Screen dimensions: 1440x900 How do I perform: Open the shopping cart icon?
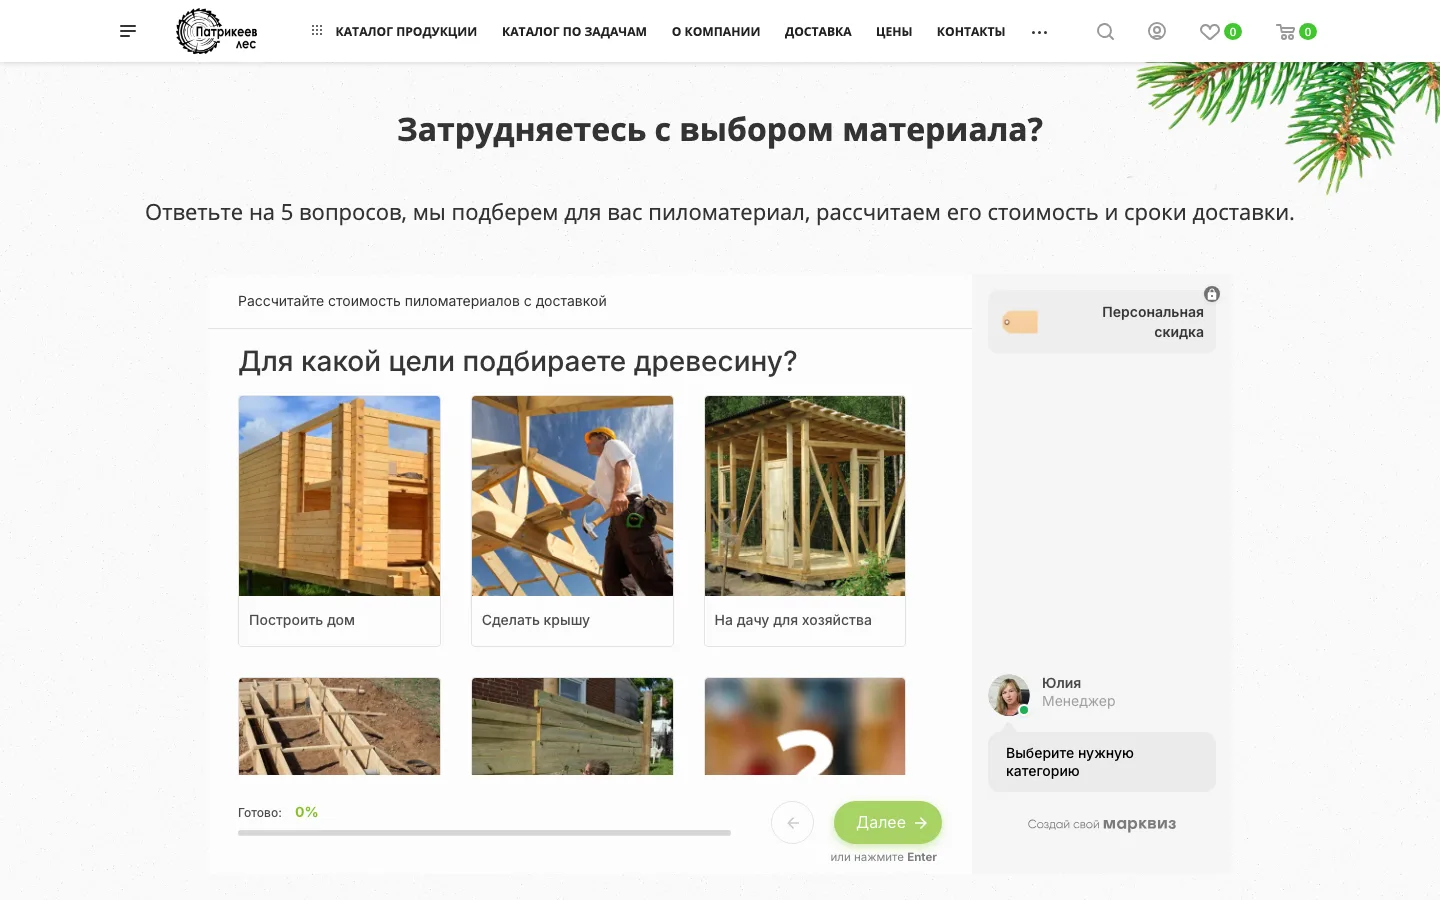coord(1286,32)
